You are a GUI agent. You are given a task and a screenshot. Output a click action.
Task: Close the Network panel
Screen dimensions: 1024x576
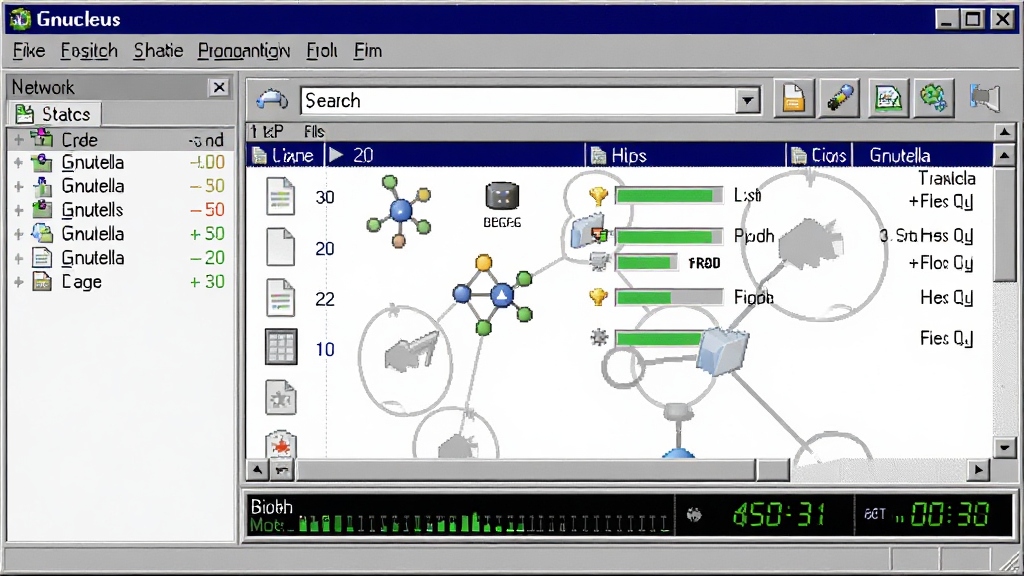pyautogui.click(x=219, y=87)
